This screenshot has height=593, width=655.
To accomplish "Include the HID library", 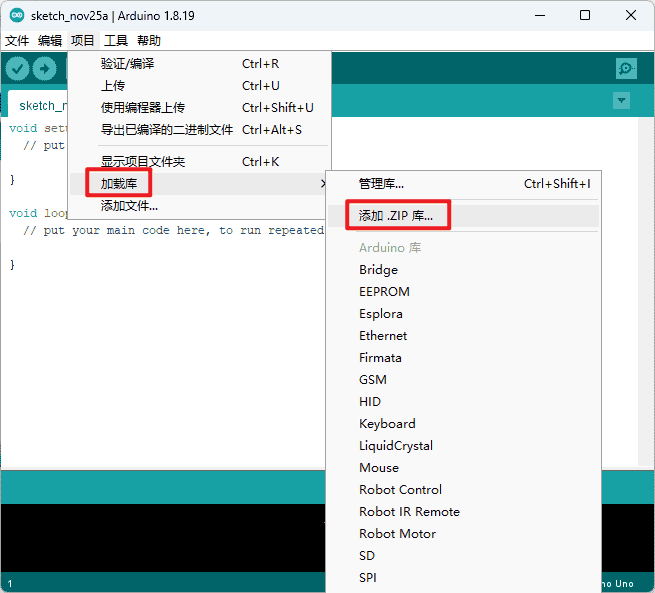I will tap(463, 402).
